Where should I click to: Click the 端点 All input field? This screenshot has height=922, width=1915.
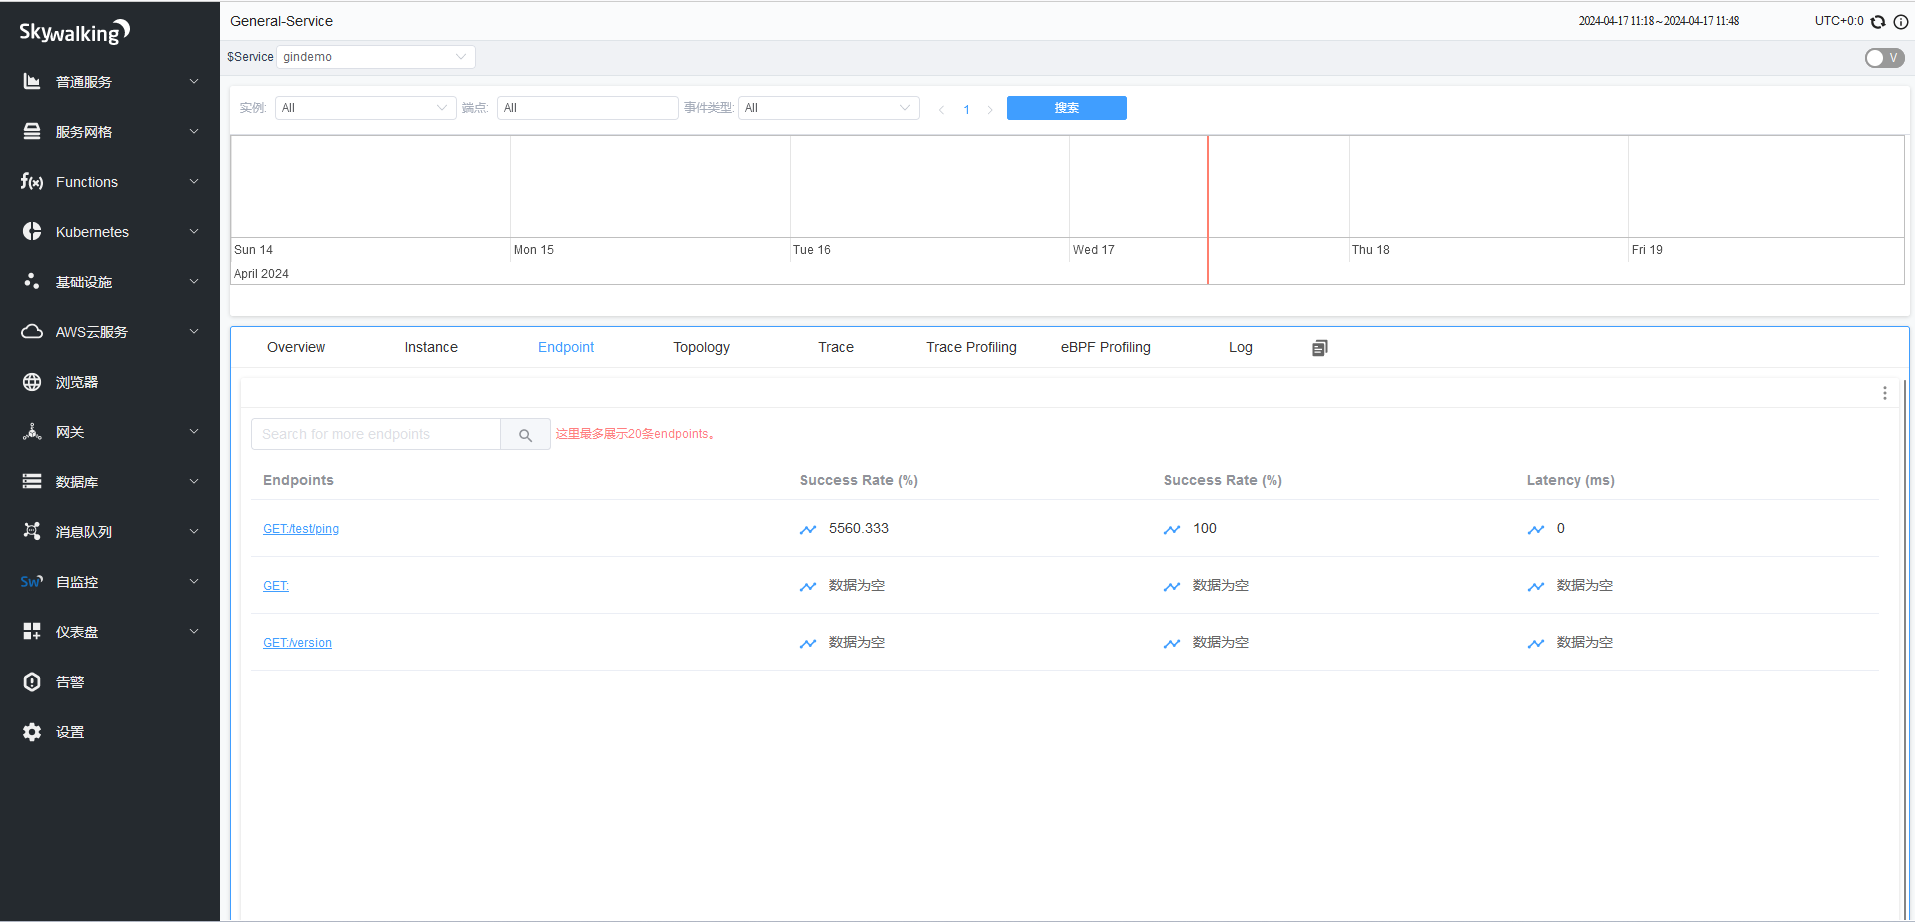coord(587,108)
